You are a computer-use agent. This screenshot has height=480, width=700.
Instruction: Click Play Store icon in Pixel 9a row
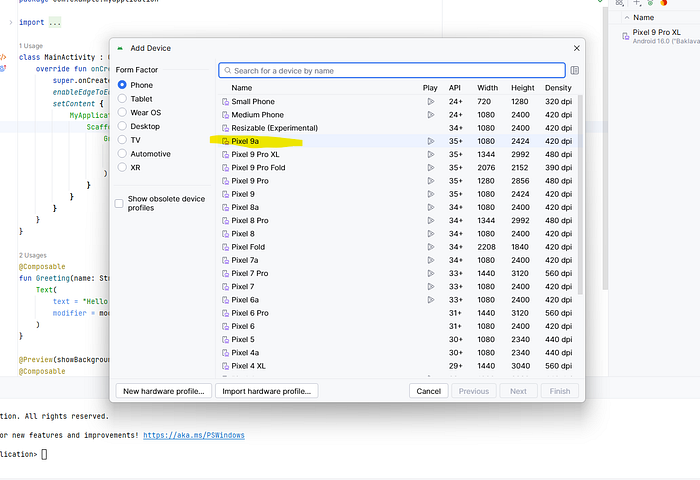[430, 141]
